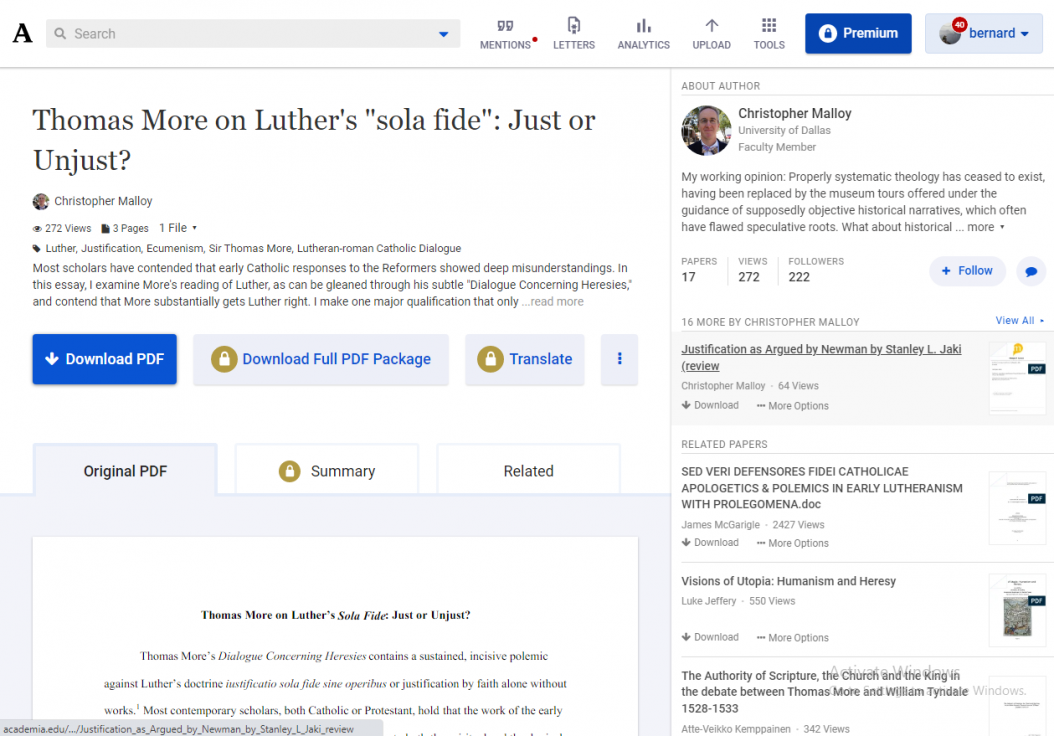Click the locked Translate button
The height and width of the screenshot is (736, 1054).
point(524,359)
